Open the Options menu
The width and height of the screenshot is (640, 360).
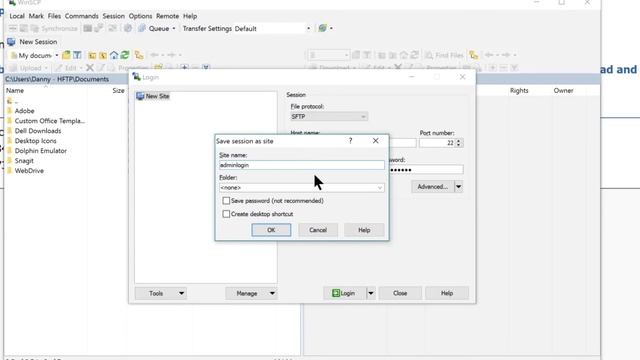tap(140, 16)
